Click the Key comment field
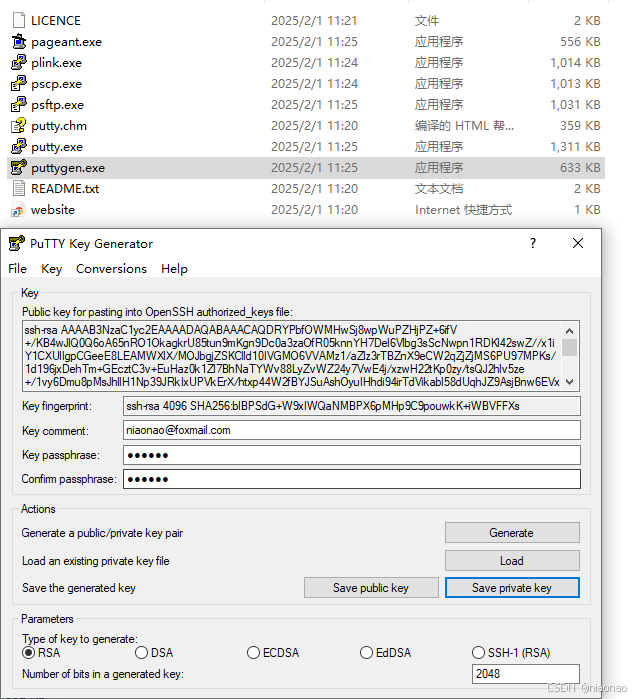 [352, 430]
